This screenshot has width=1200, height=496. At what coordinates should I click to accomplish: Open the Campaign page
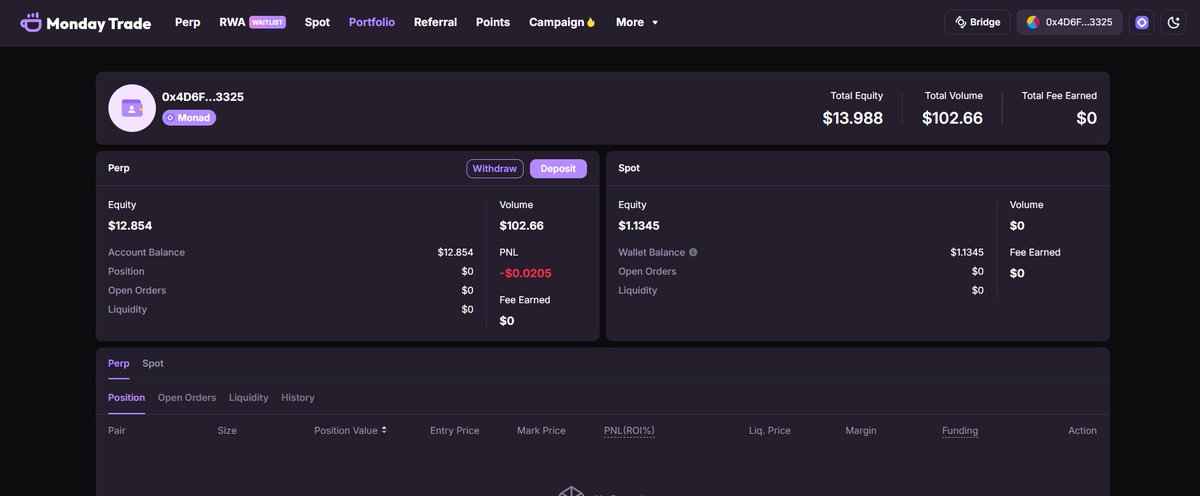tap(562, 22)
